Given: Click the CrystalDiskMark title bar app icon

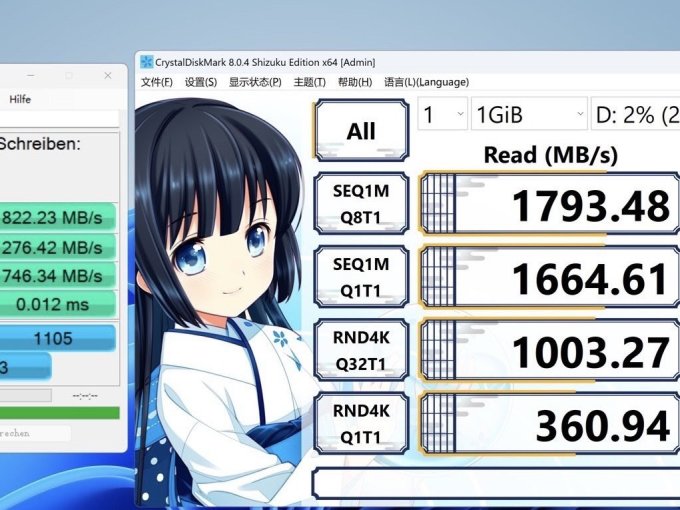Looking at the screenshot, I should click(147, 63).
